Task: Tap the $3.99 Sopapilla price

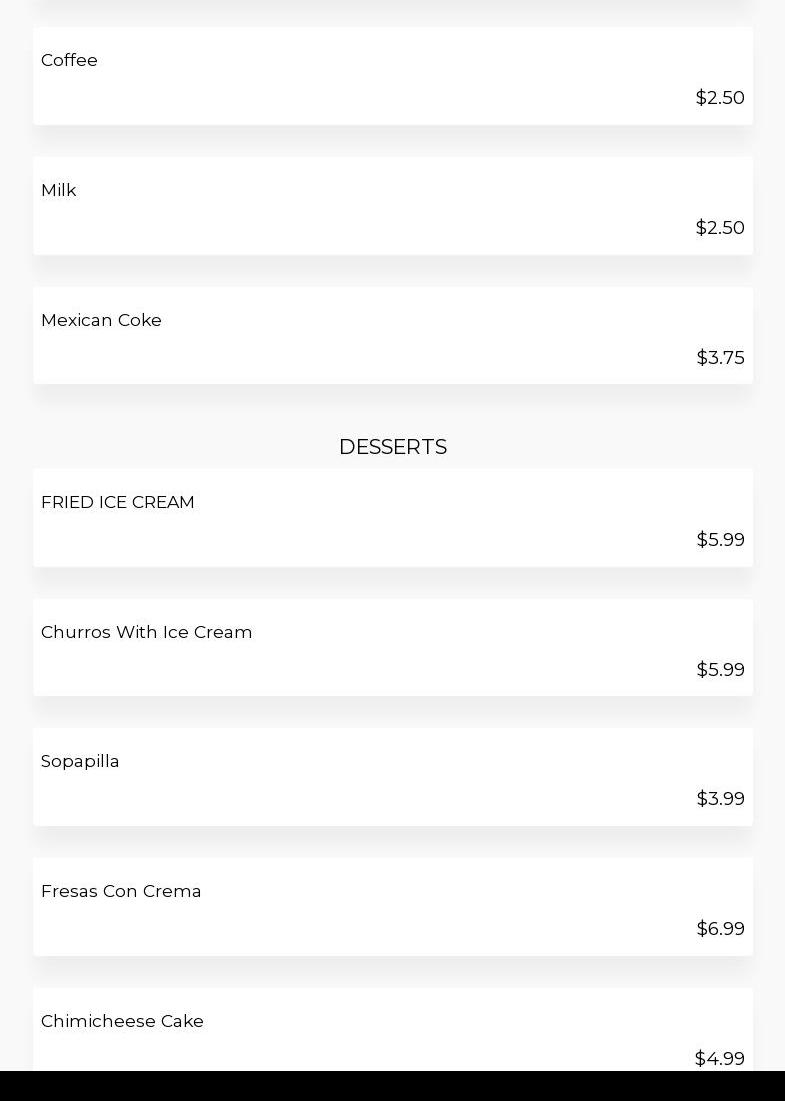Action: (720, 799)
